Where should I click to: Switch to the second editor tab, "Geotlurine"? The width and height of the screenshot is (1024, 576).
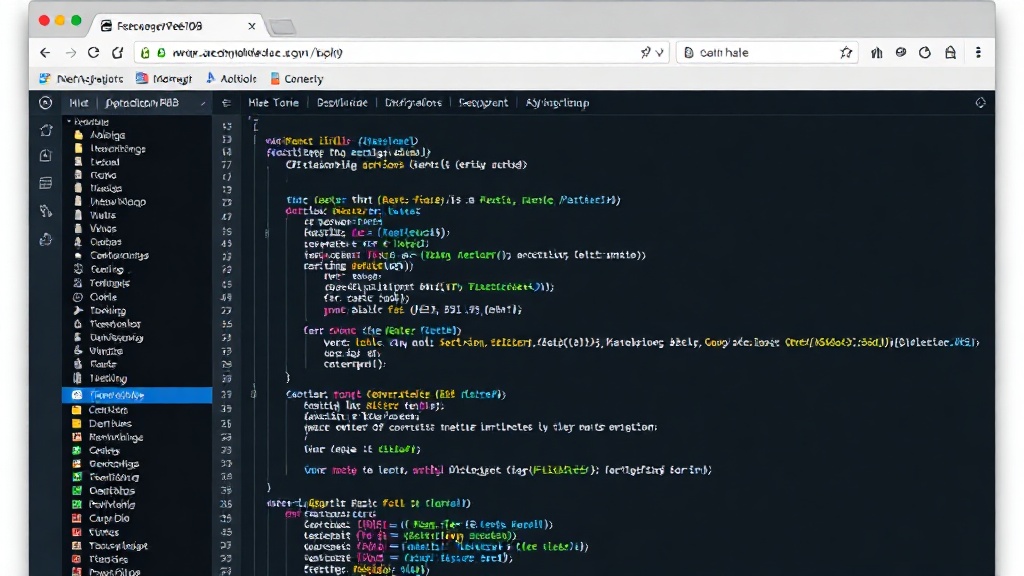point(342,103)
